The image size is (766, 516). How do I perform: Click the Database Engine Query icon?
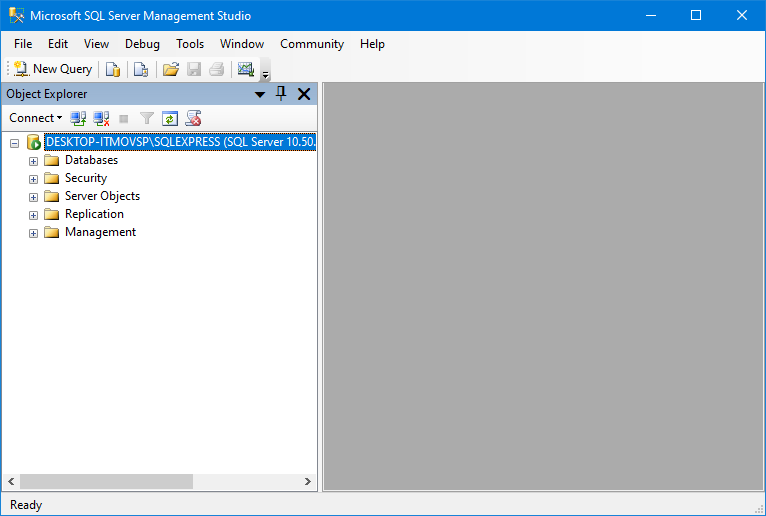113,69
